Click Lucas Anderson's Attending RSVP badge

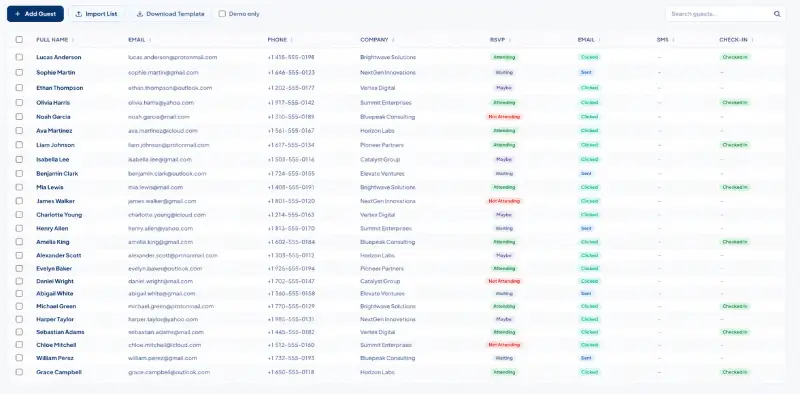(504, 57)
